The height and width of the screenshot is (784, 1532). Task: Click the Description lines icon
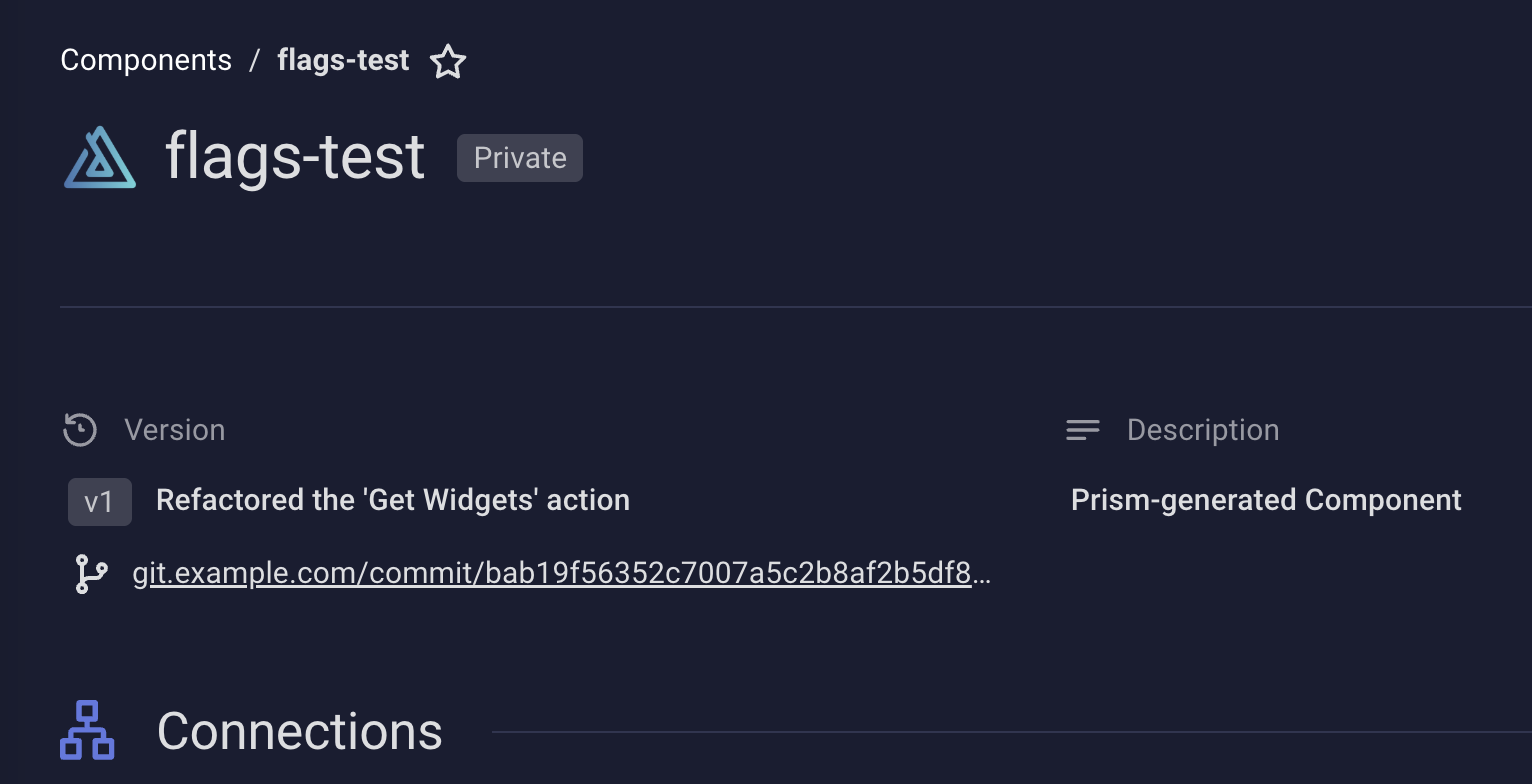coord(1082,429)
